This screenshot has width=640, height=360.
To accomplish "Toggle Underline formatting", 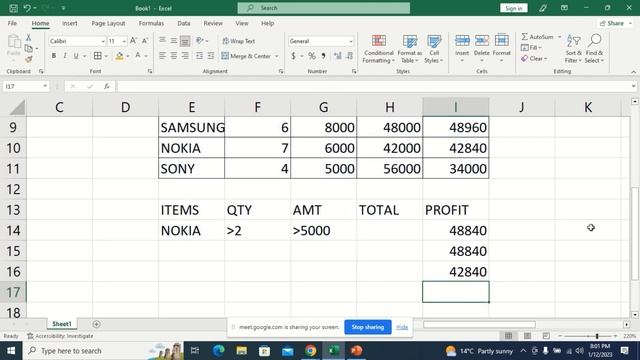I will coord(76,56).
